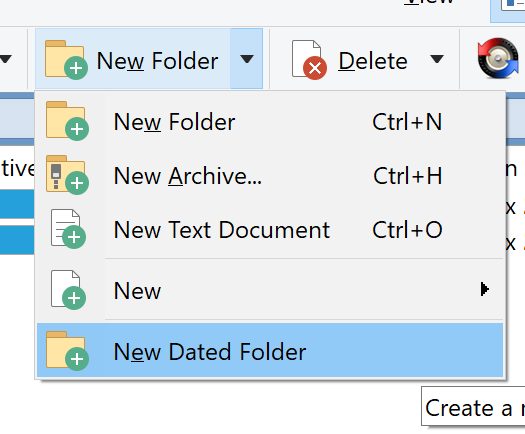Click the folder icon in New Folder menu row

click(67, 121)
